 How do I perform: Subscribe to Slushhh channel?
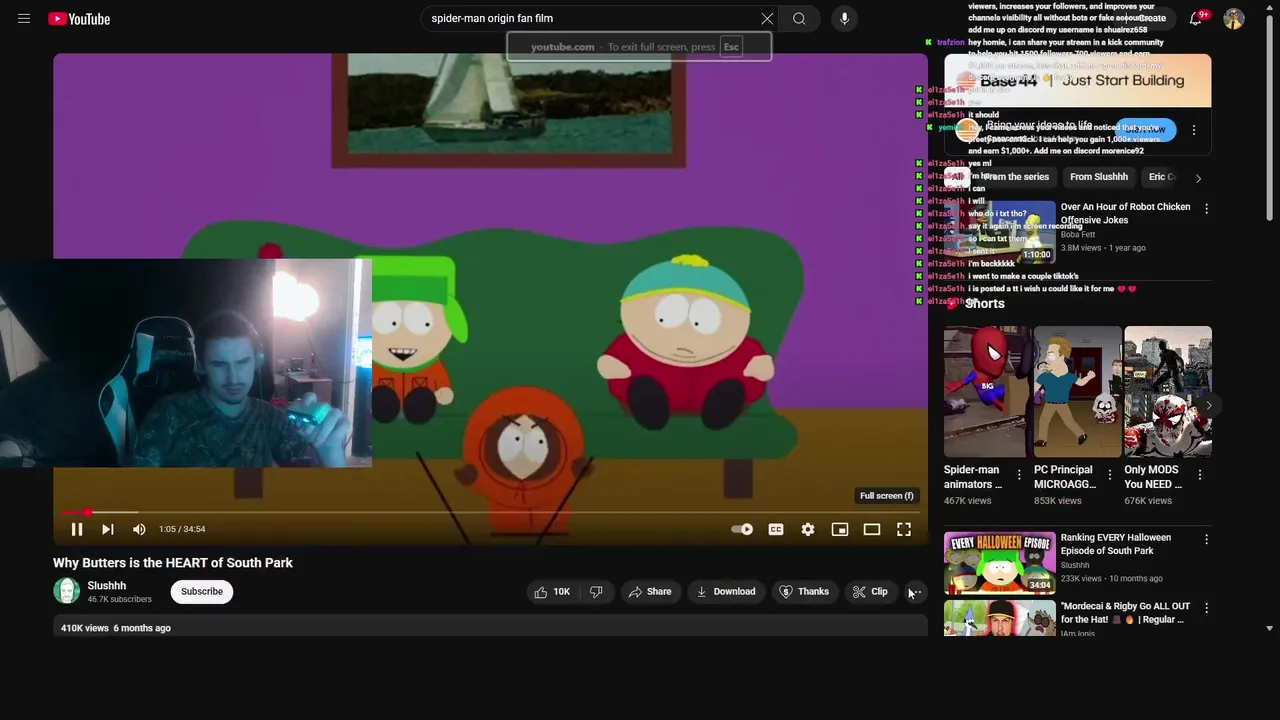click(202, 592)
